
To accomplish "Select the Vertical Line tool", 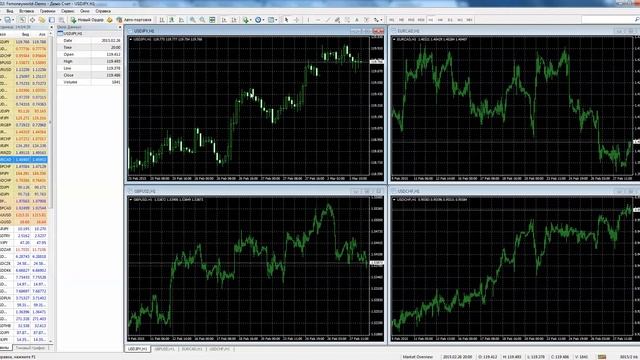I will tap(308, 20).
